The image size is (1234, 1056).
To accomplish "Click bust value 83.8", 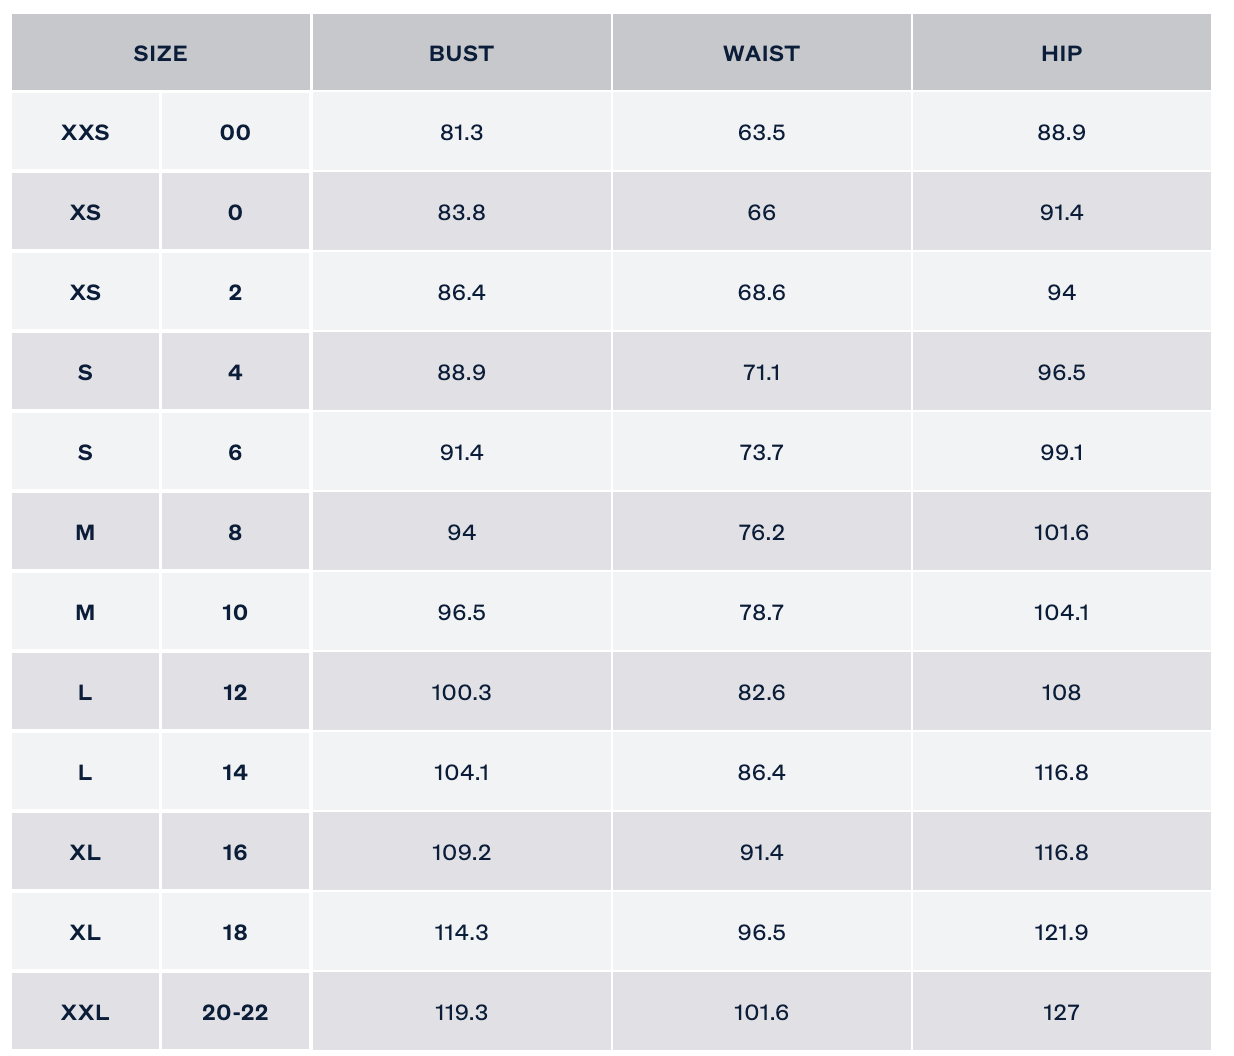I will pos(461,212).
